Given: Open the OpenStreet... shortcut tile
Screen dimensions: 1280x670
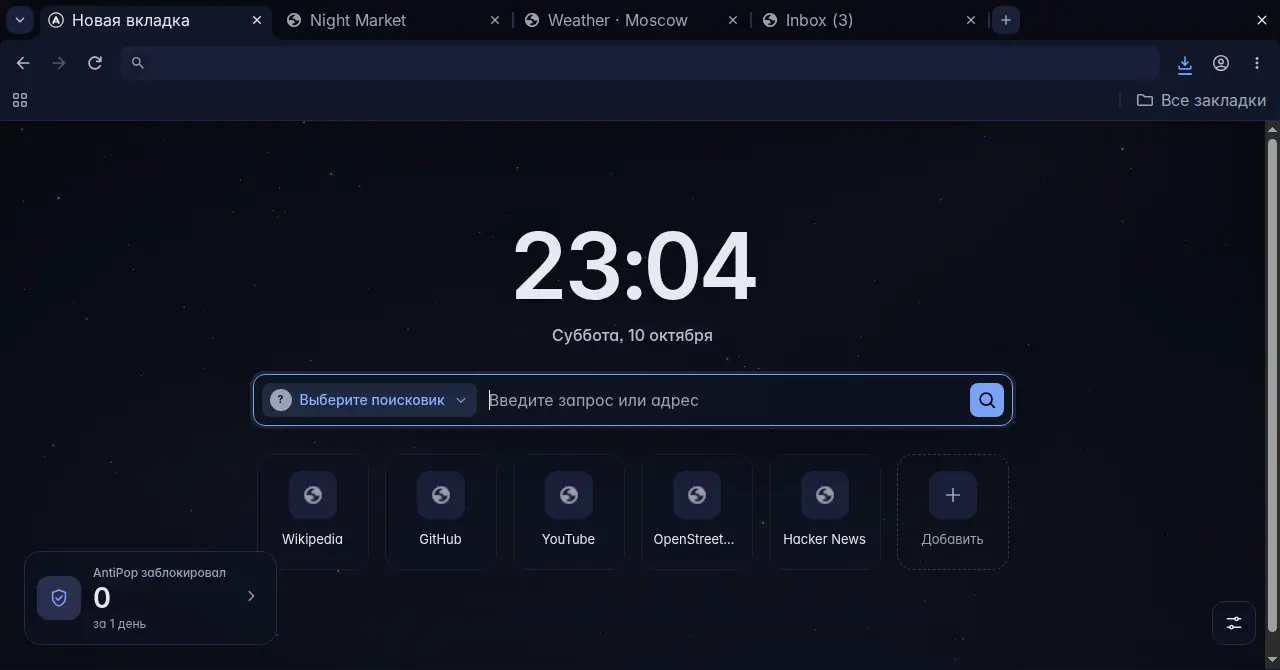Looking at the screenshot, I should (x=697, y=512).
